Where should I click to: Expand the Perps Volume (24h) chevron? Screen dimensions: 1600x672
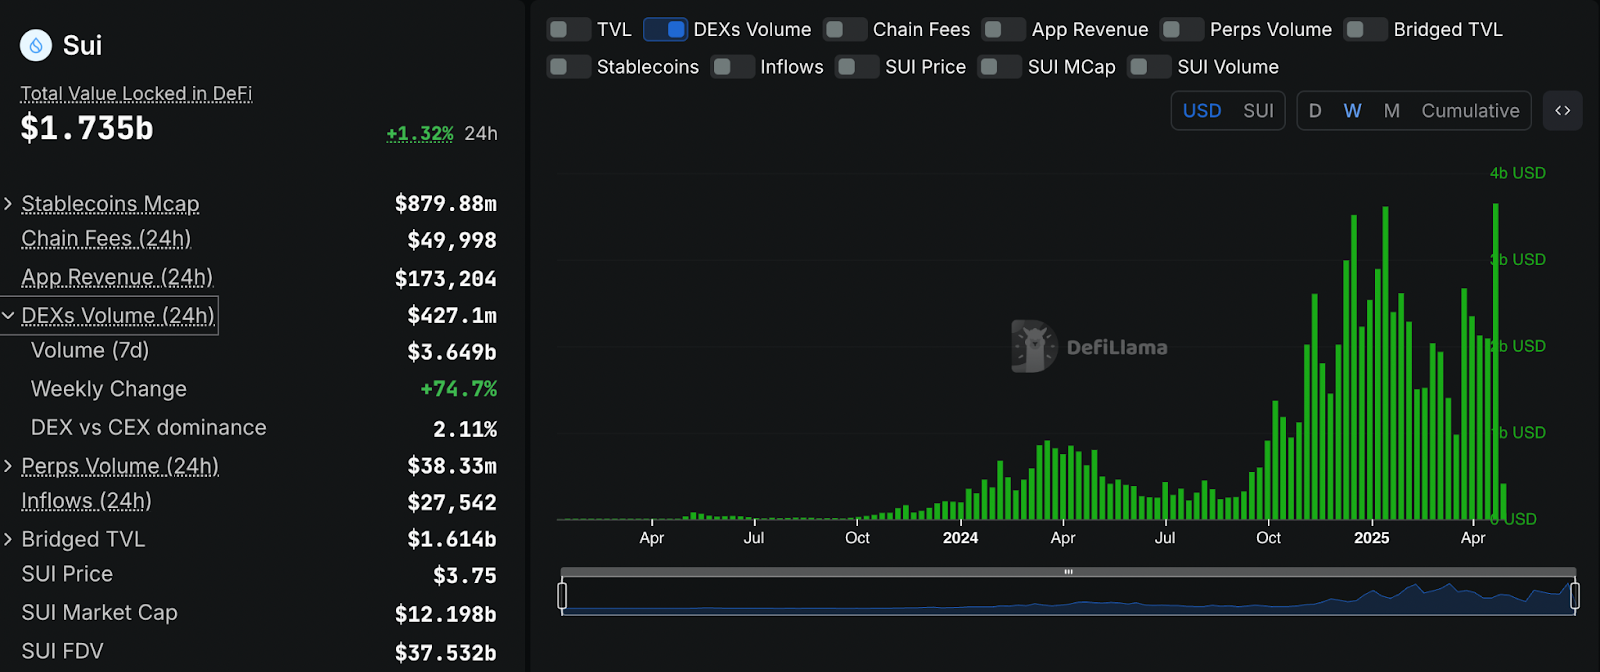[8, 466]
